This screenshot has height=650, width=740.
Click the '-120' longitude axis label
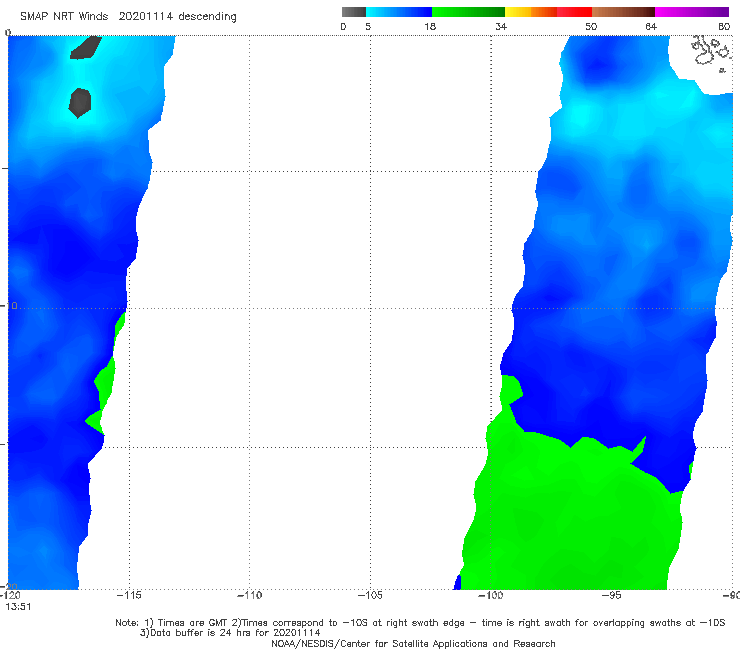pos(11,595)
